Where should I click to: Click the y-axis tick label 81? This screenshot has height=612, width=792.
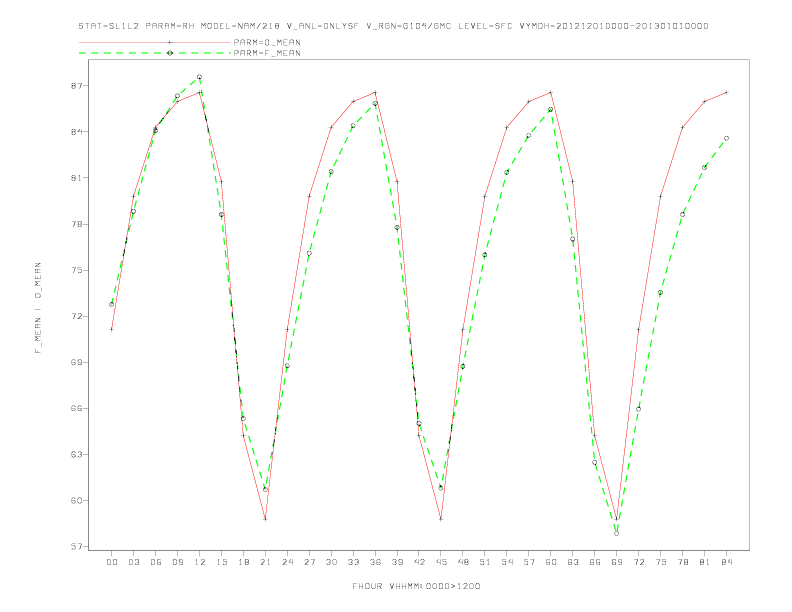[x=76, y=178]
